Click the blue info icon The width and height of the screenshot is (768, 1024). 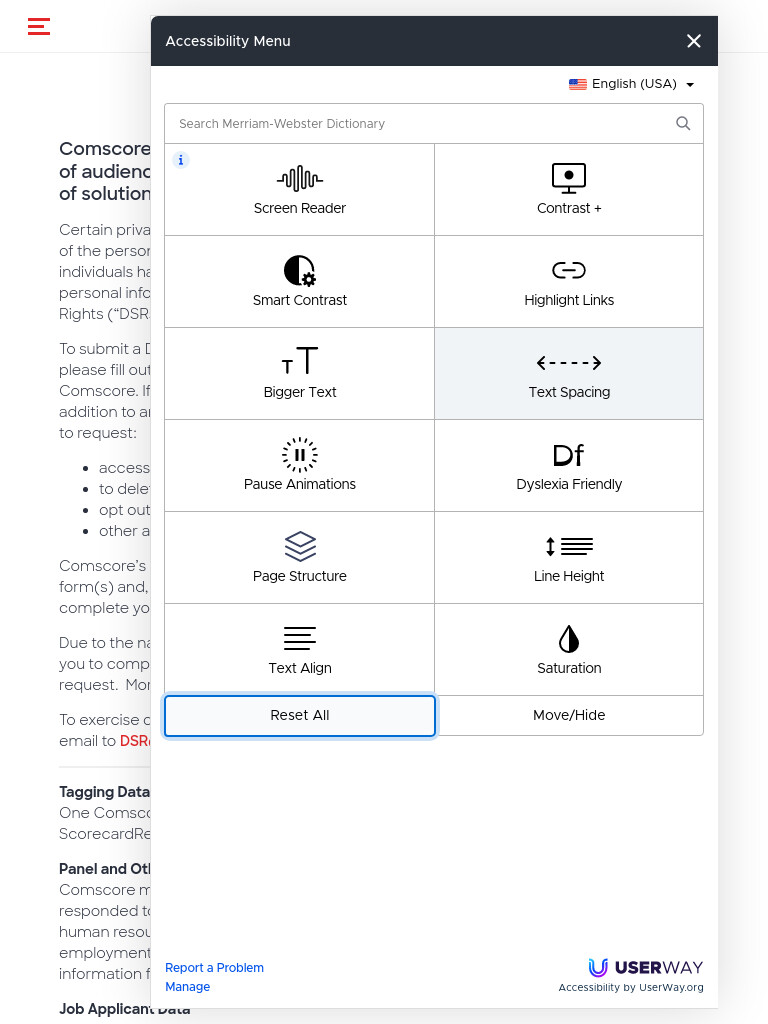point(181,160)
